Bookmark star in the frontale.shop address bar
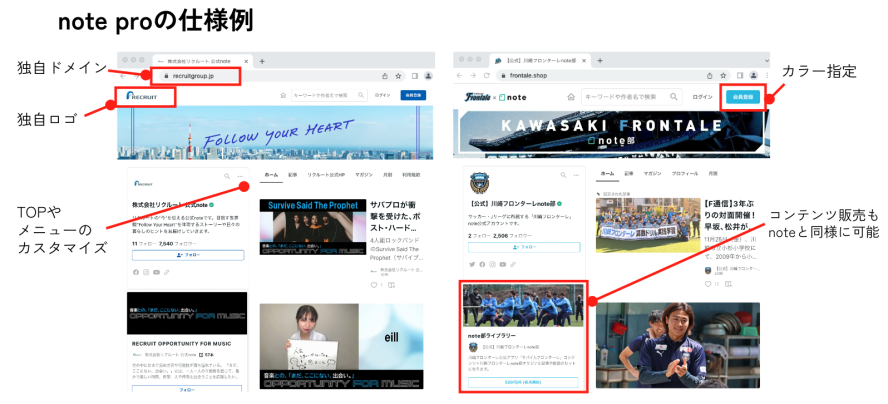The height and width of the screenshot is (404, 888). pyautogui.click(x=724, y=75)
